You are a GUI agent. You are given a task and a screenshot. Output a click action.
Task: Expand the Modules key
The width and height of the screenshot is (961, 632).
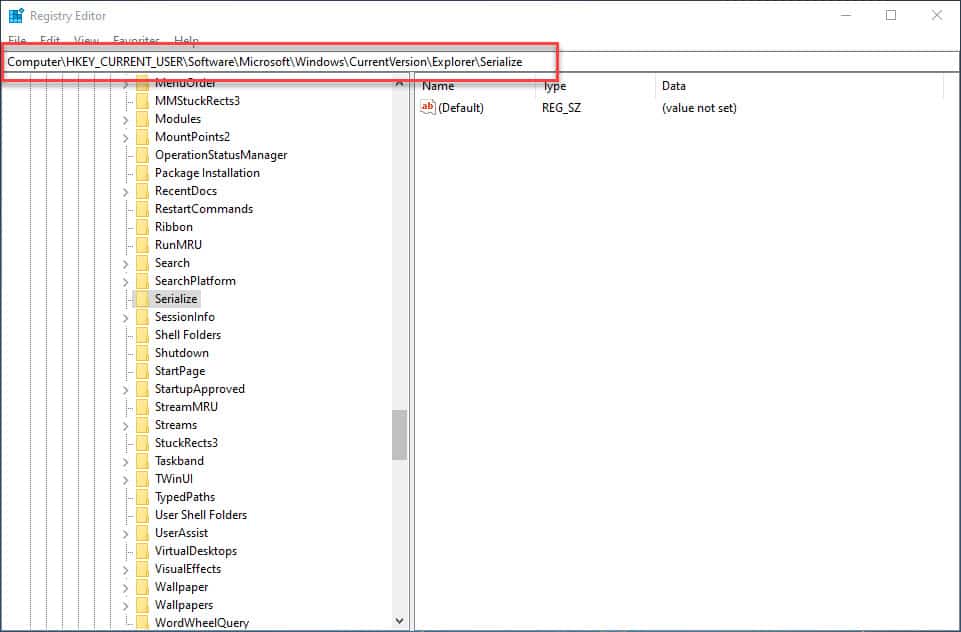[x=126, y=120]
